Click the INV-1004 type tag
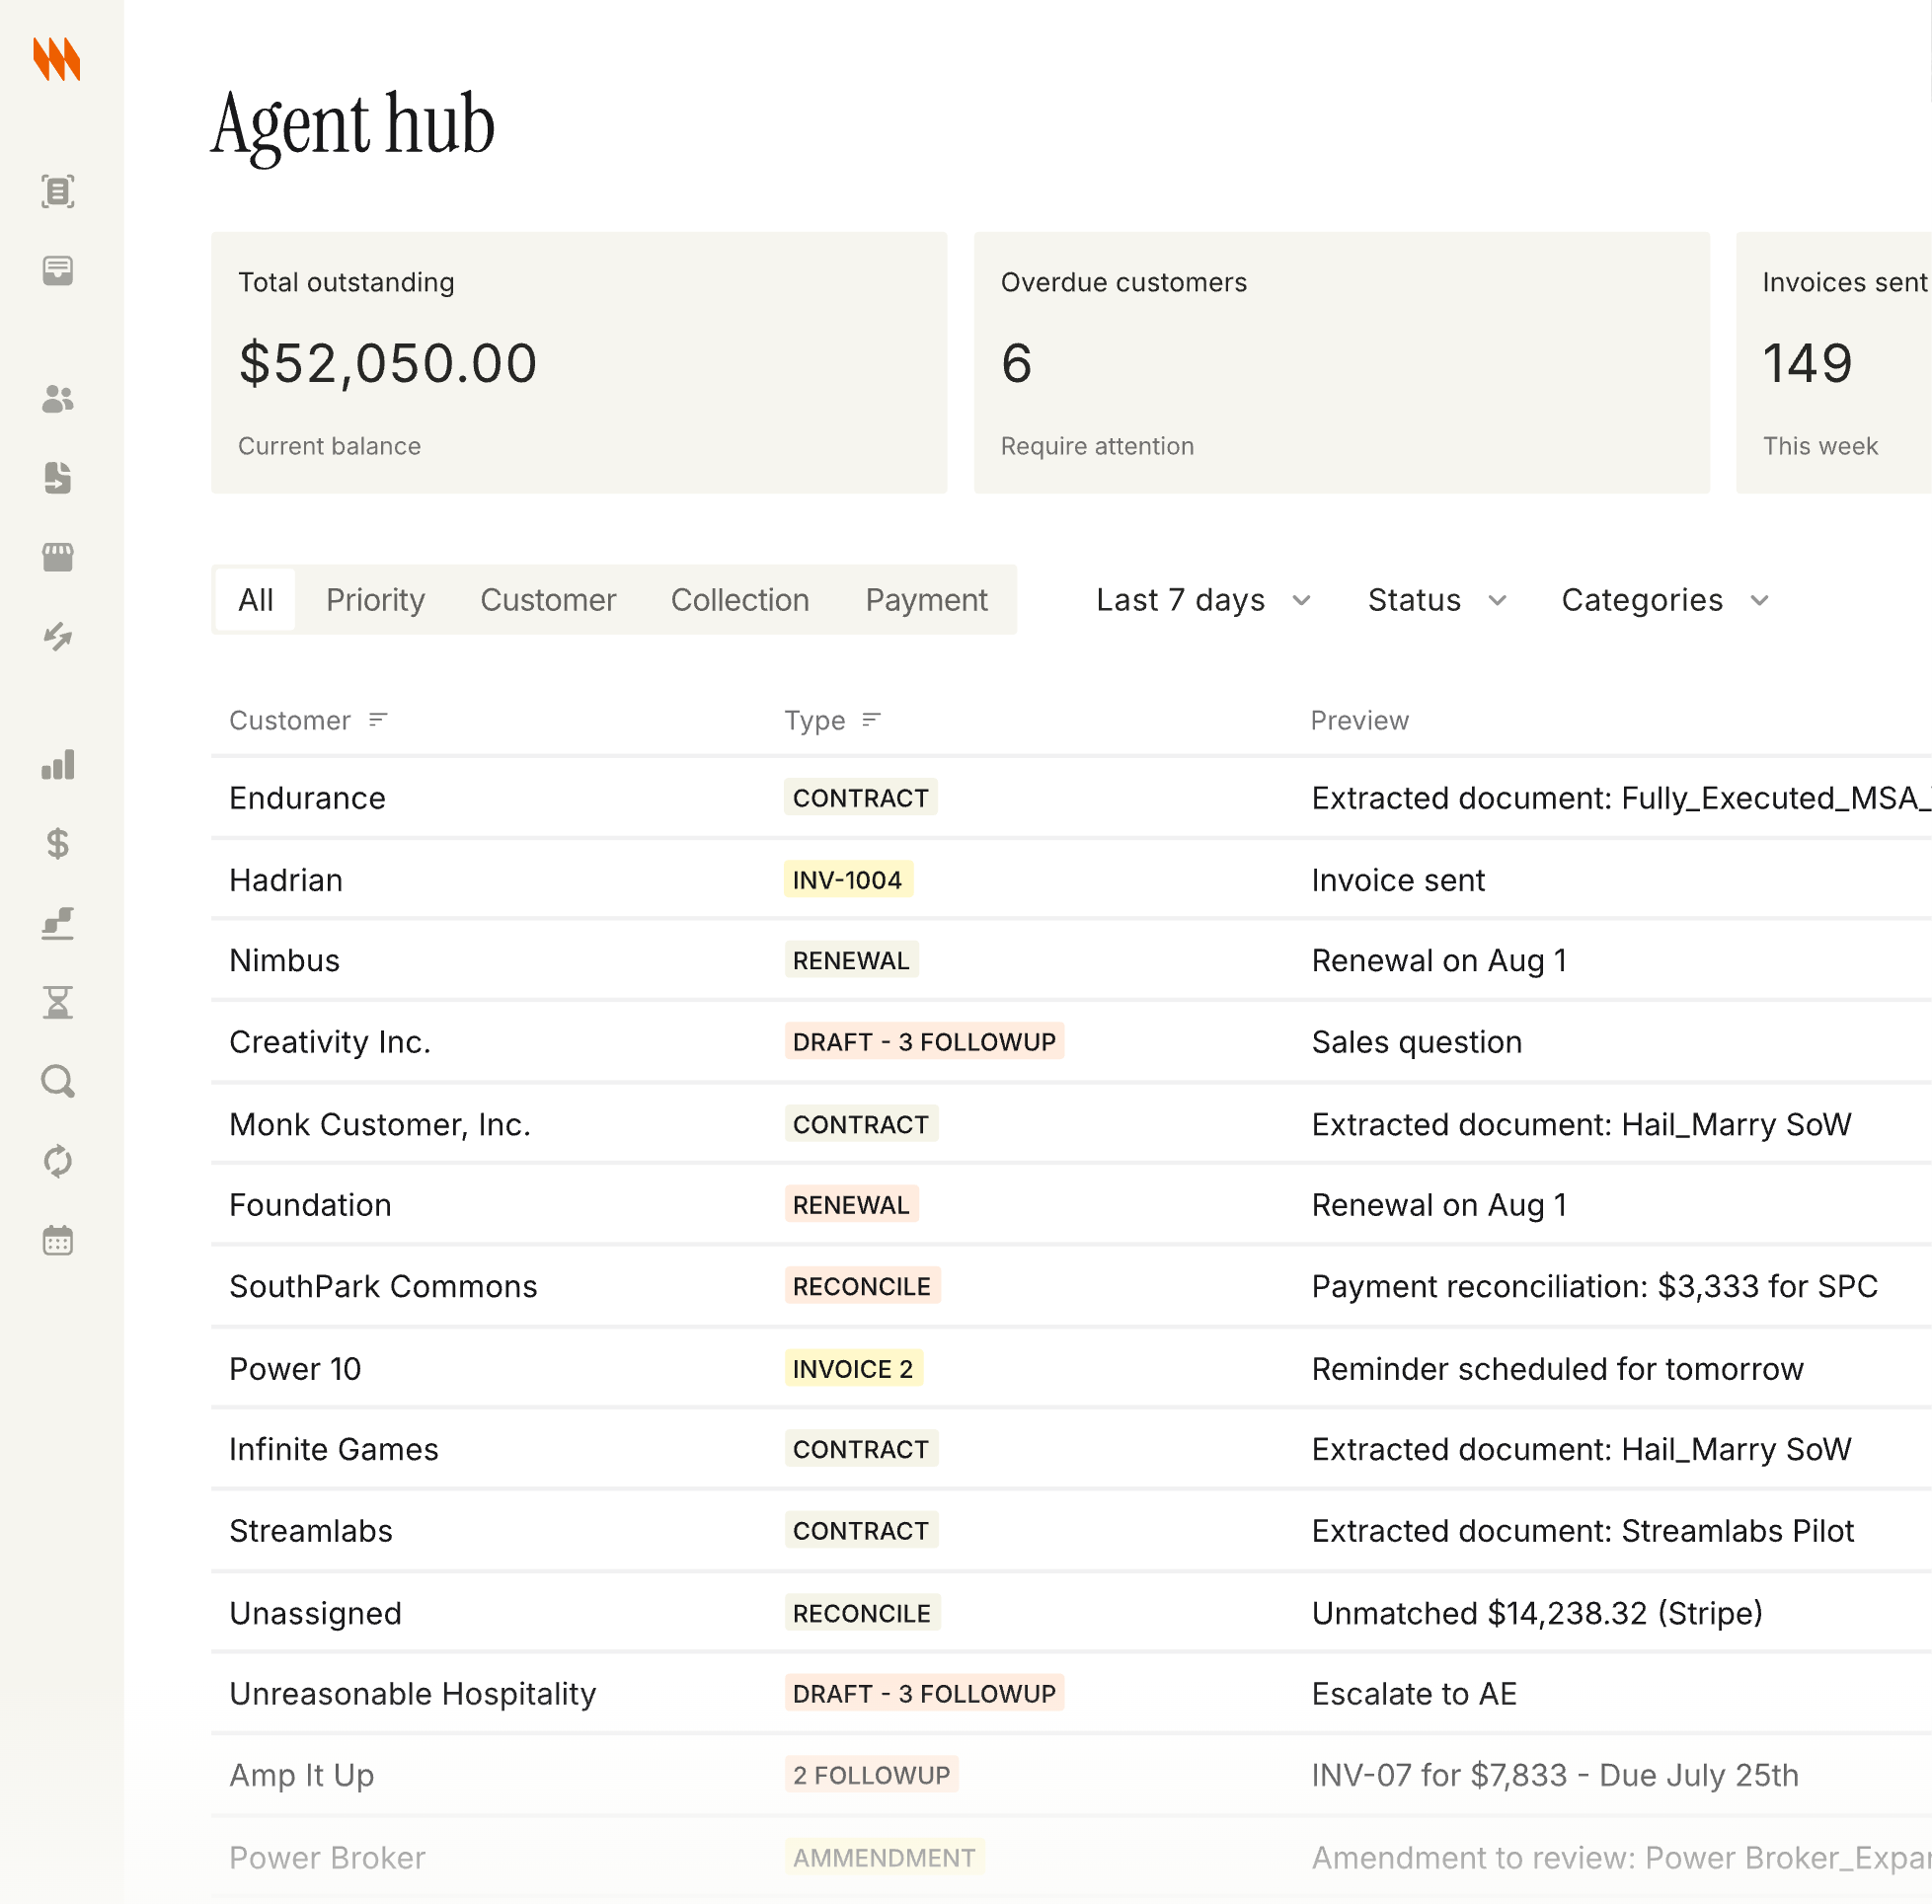 point(848,880)
